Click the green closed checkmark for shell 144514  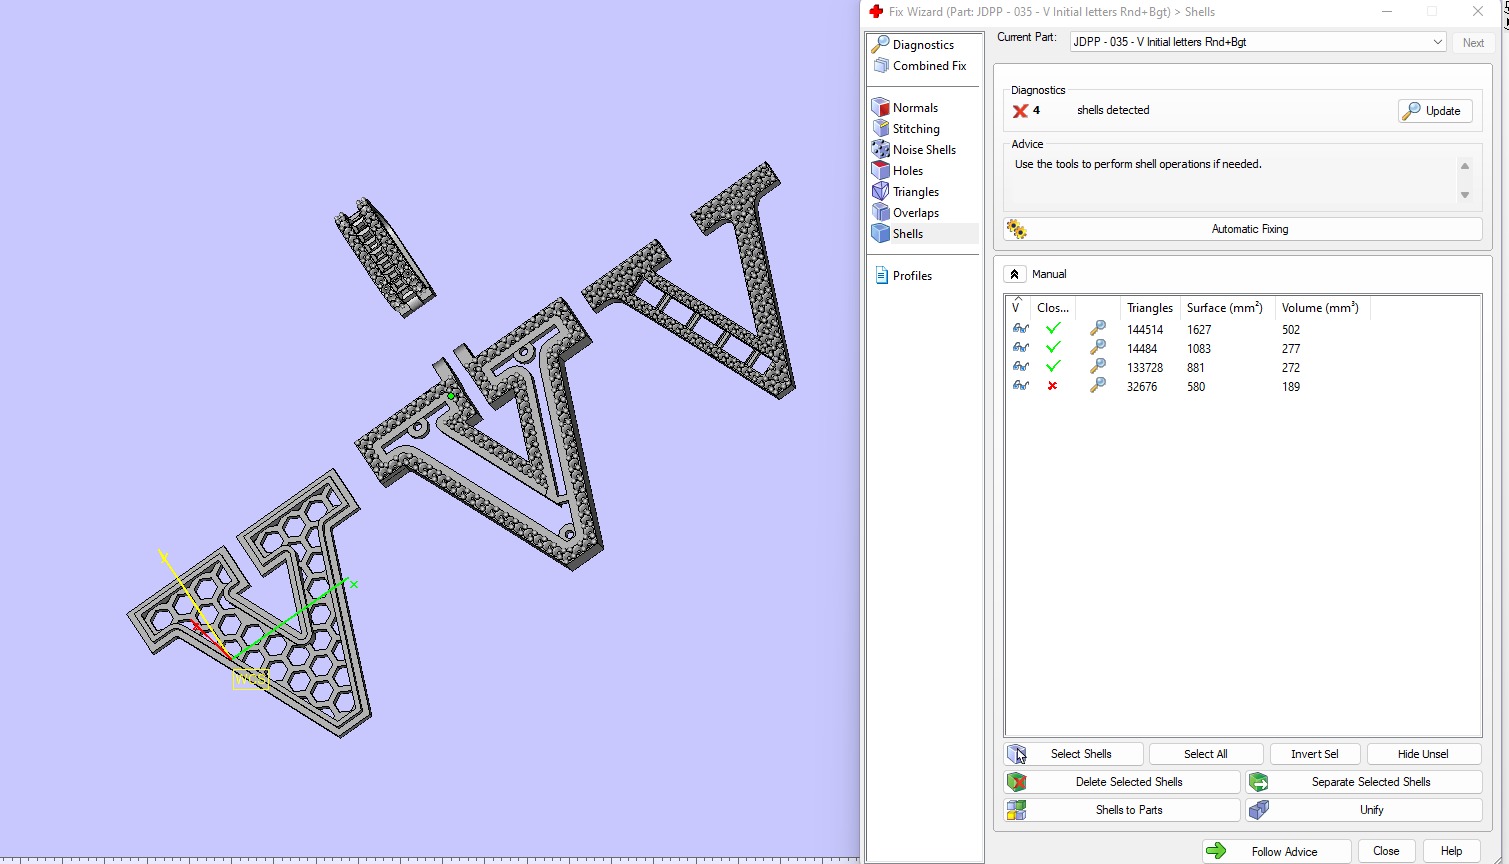(1053, 329)
